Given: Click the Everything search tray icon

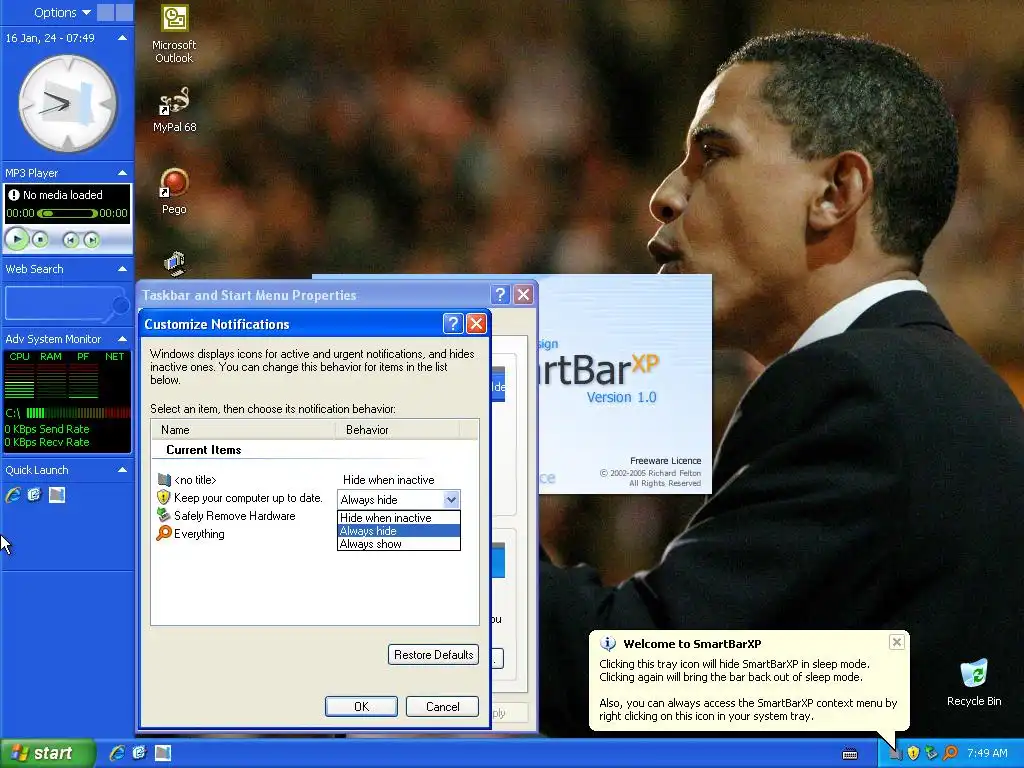Looking at the screenshot, I should pyautogui.click(x=950, y=753).
